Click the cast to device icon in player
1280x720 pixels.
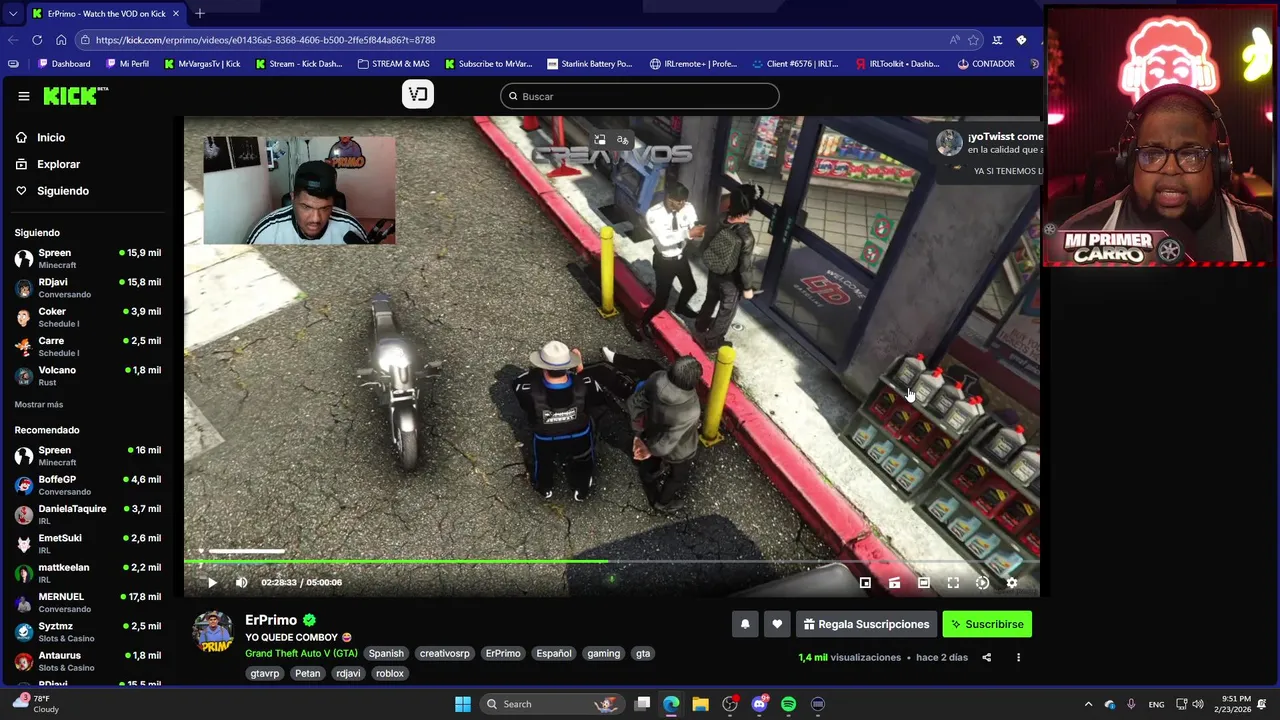(894, 582)
